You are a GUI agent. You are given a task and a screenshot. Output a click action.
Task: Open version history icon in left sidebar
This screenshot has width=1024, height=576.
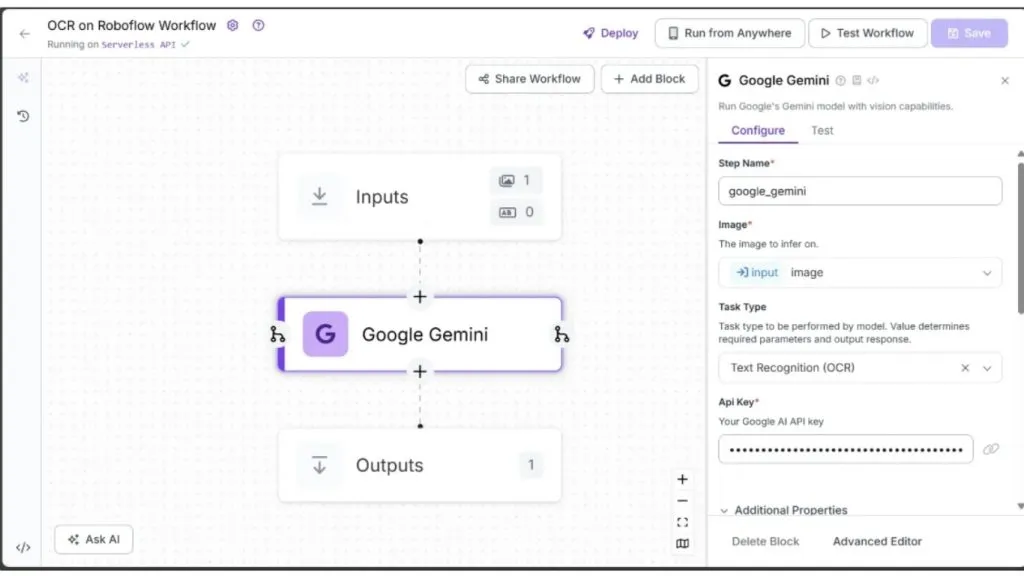23,116
